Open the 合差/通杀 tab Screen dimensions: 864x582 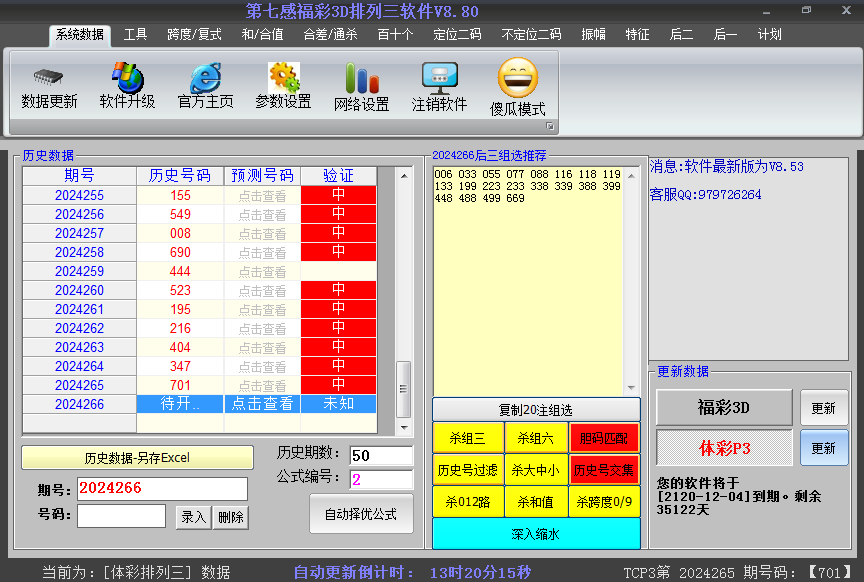[x=330, y=35]
